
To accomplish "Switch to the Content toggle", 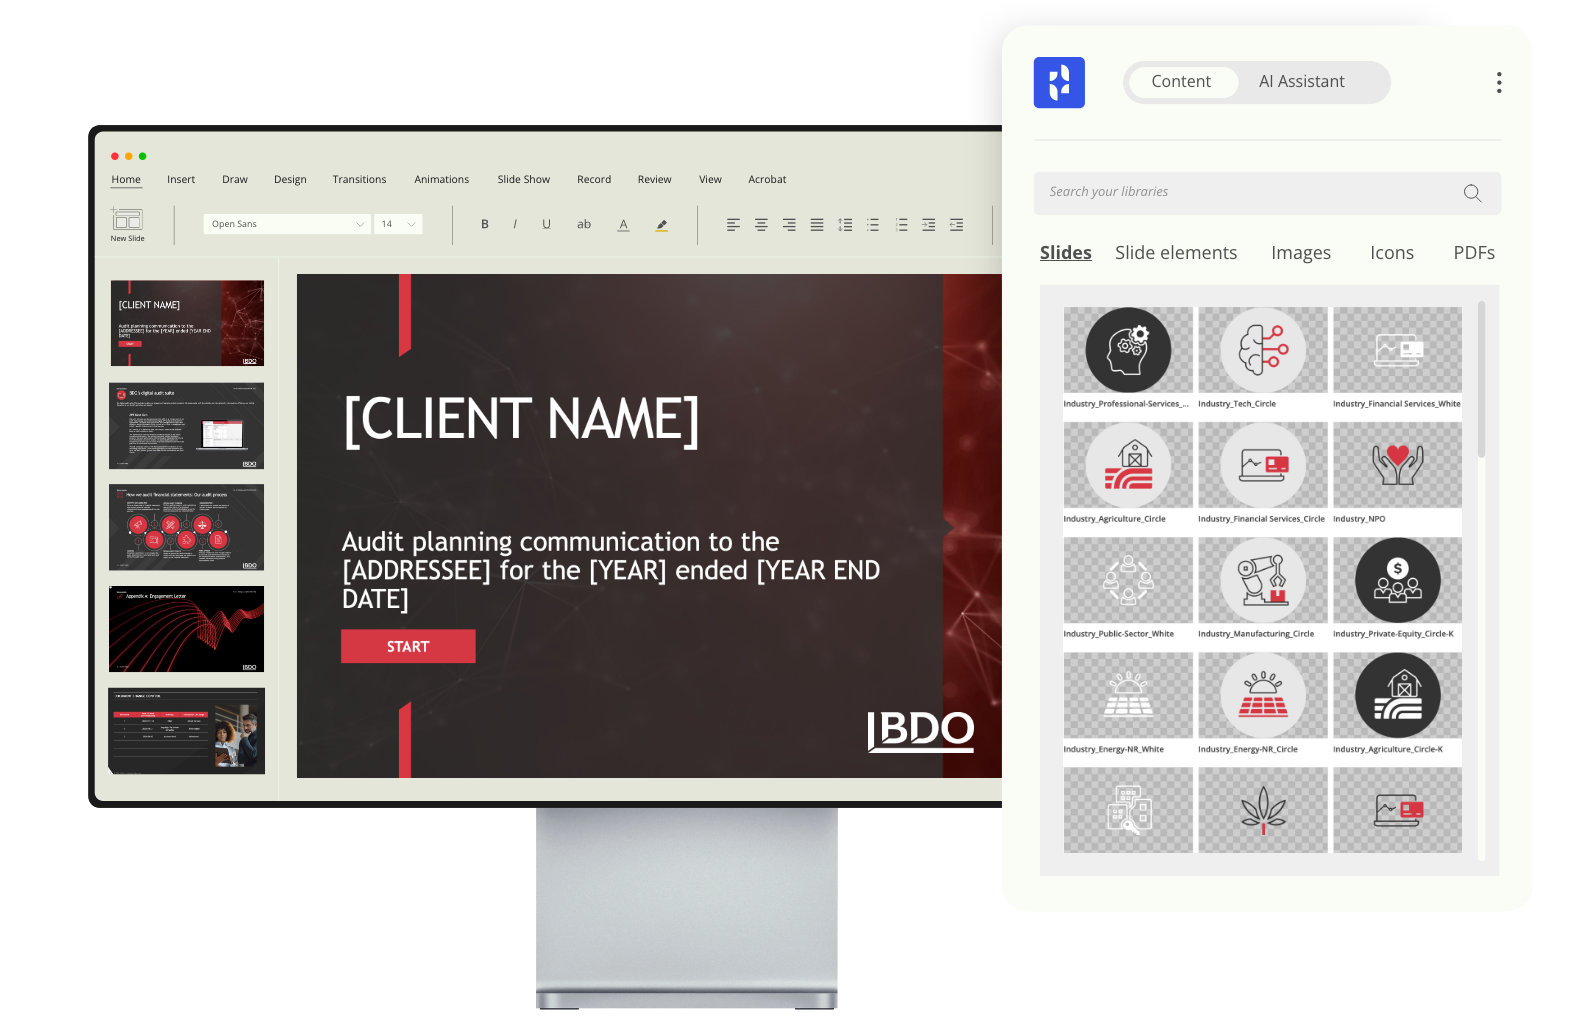I will click(x=1181, y=82).
